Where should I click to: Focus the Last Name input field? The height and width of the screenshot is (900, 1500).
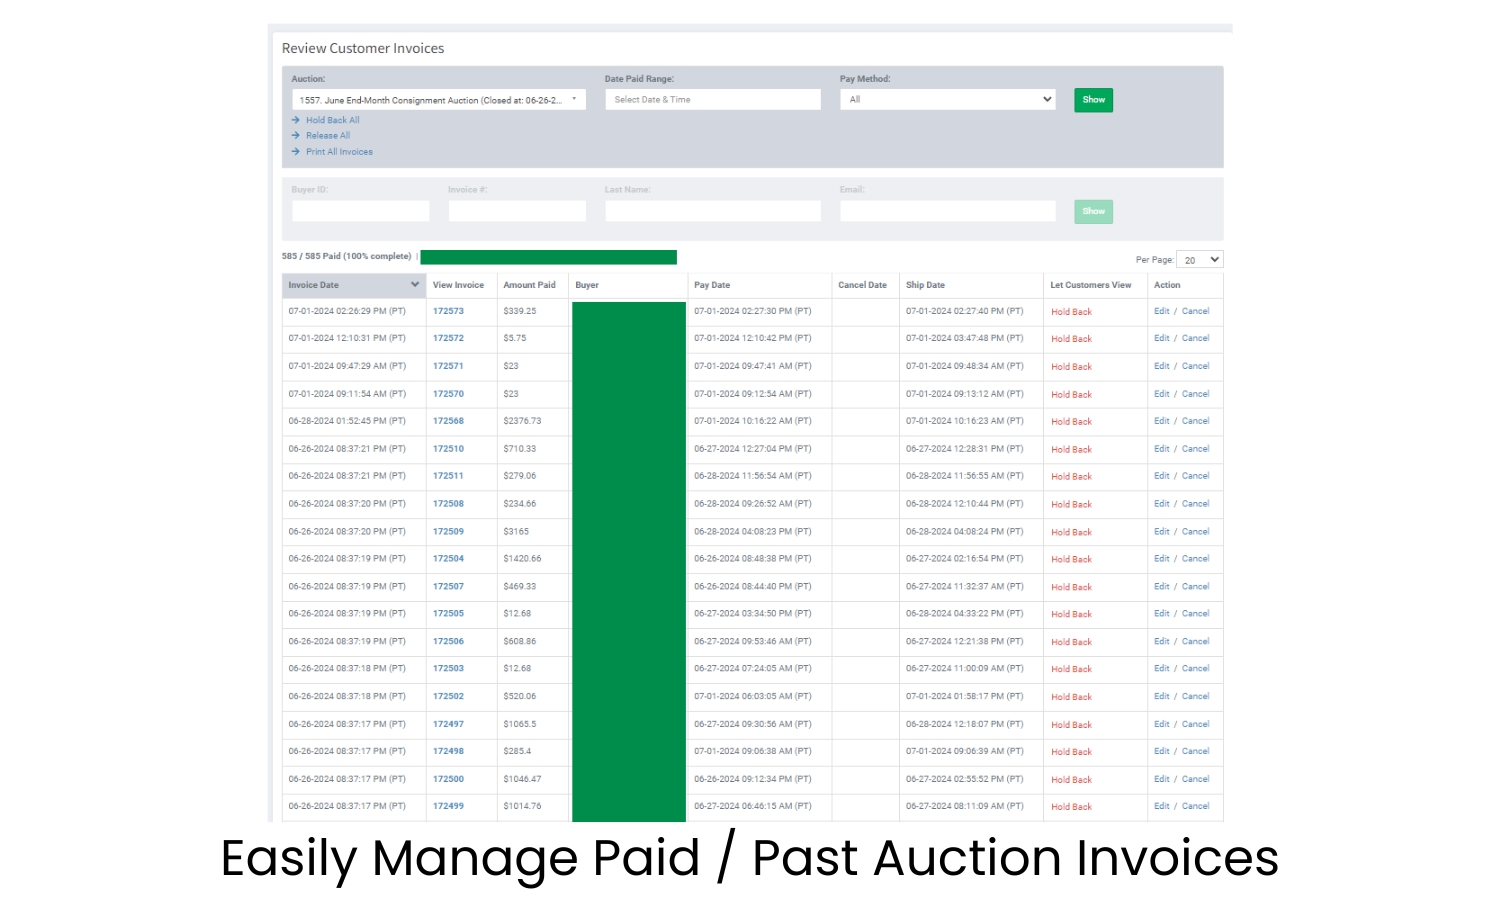713,211
